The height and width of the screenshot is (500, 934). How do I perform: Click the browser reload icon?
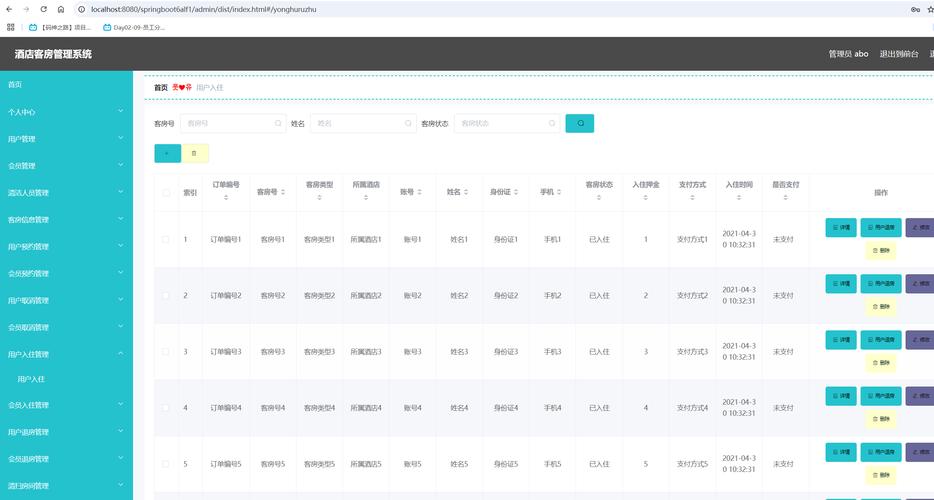pyautogui.click(x=44, y=9)
